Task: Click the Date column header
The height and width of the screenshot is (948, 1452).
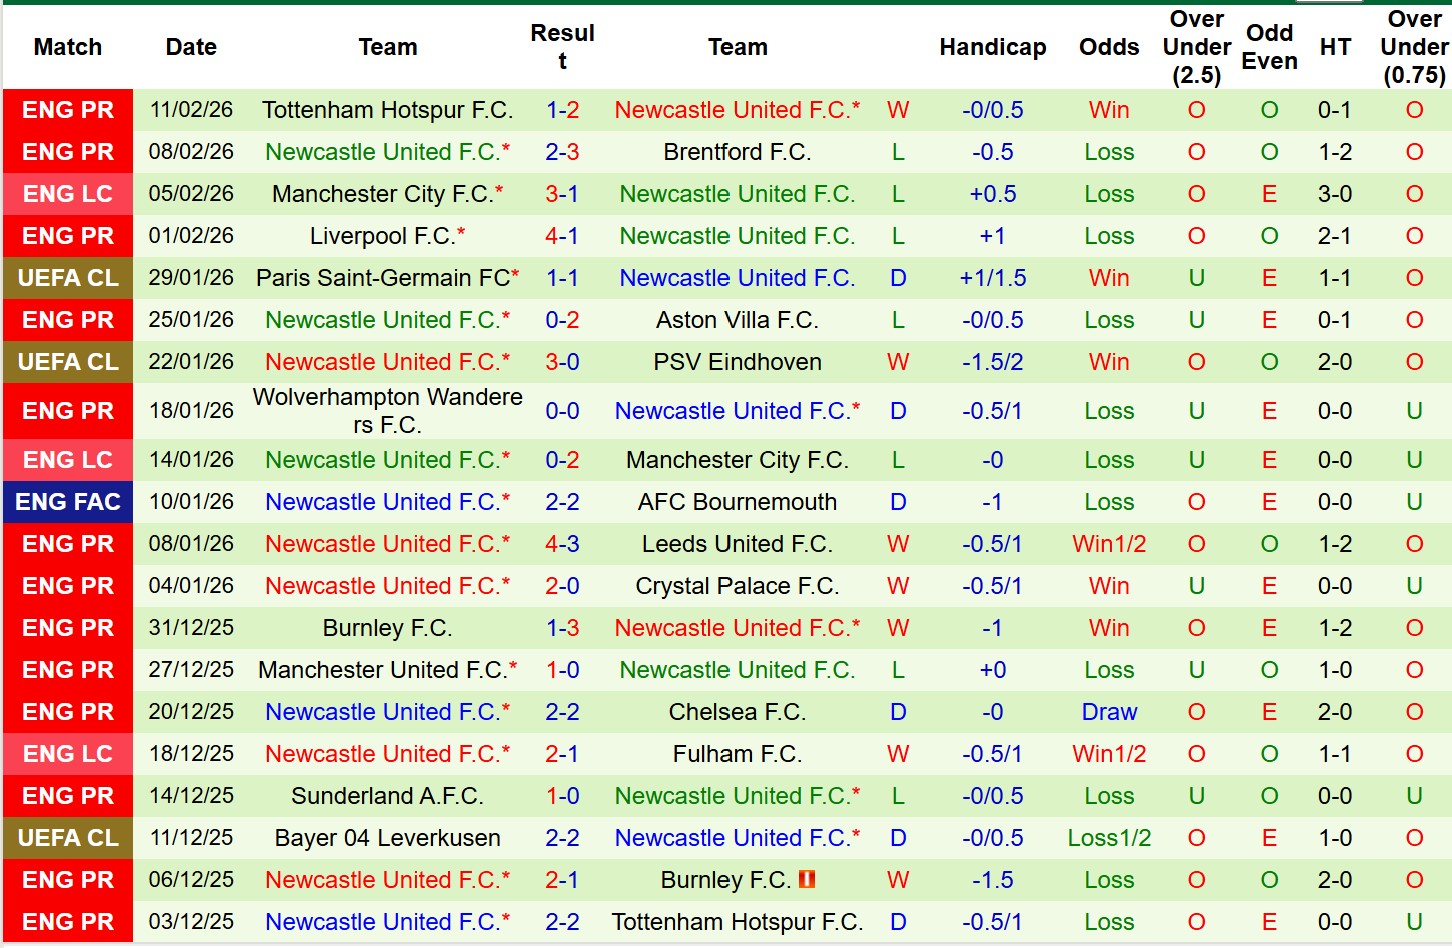Action: point(191,47)
